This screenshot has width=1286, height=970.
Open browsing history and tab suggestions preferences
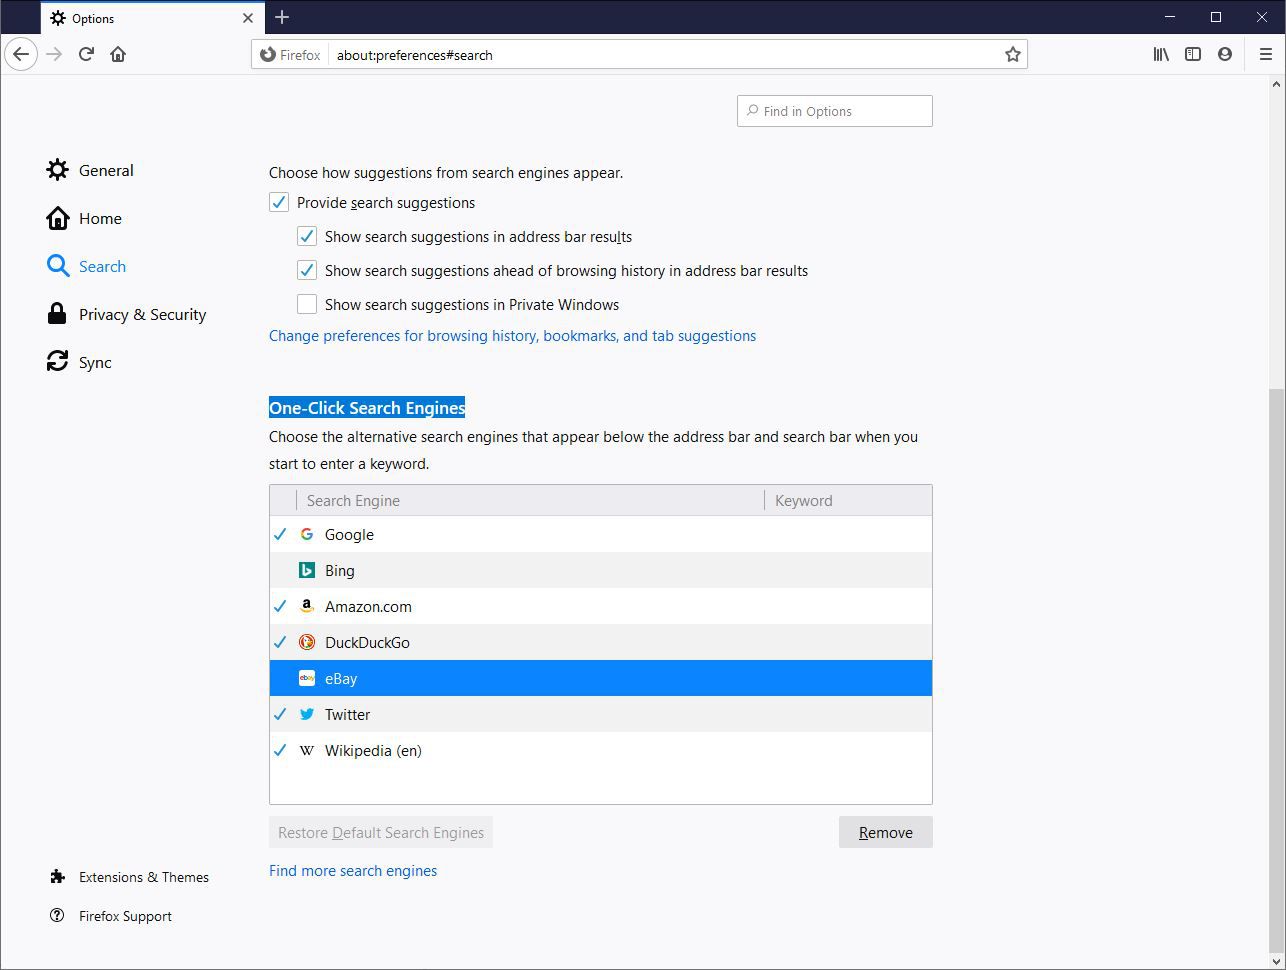coord(512,336)
